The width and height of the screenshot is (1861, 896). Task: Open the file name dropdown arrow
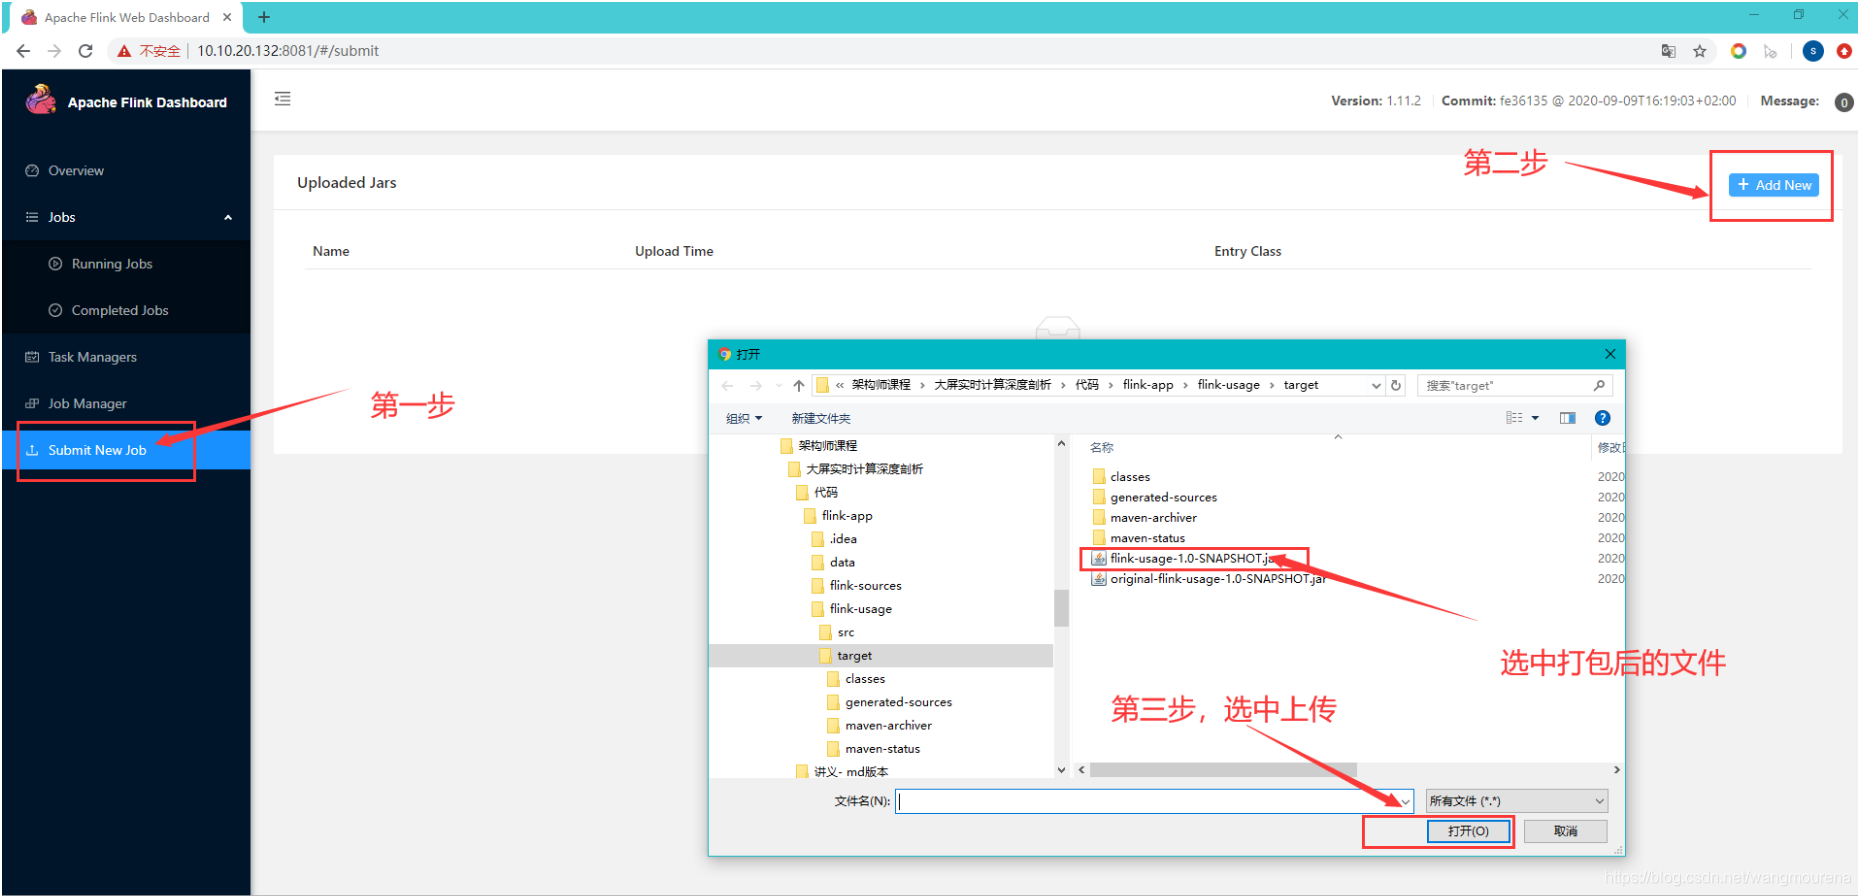coord(1405,801)
